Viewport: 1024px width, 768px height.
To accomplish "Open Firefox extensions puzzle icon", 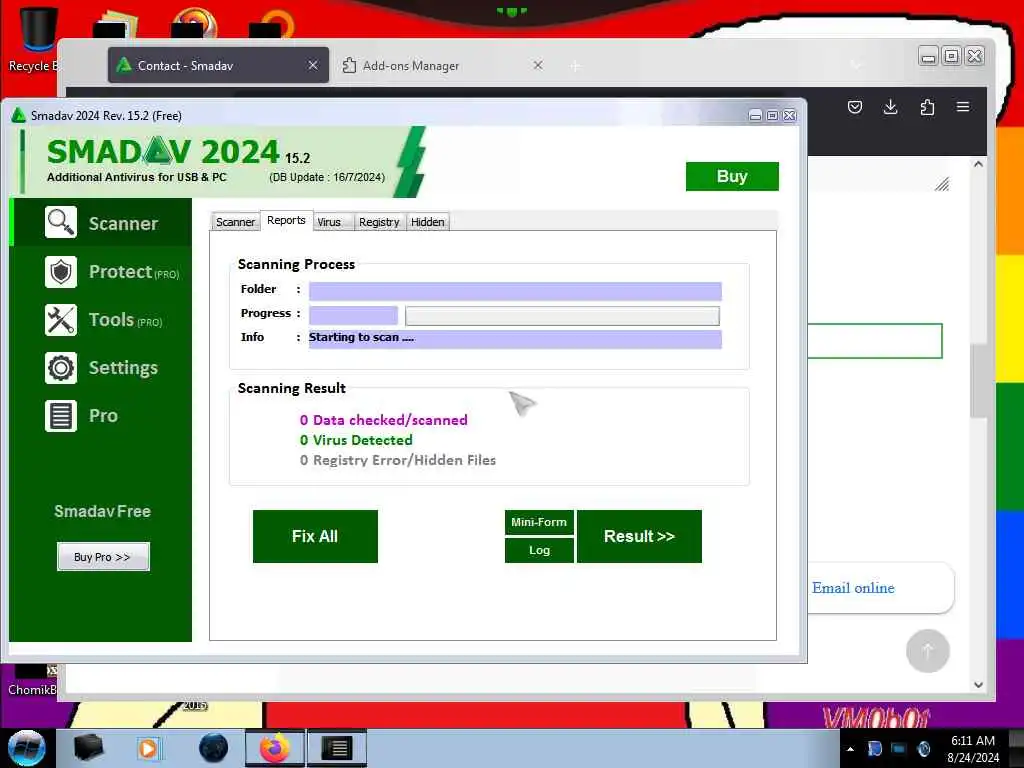I will (x=927, y=107).
